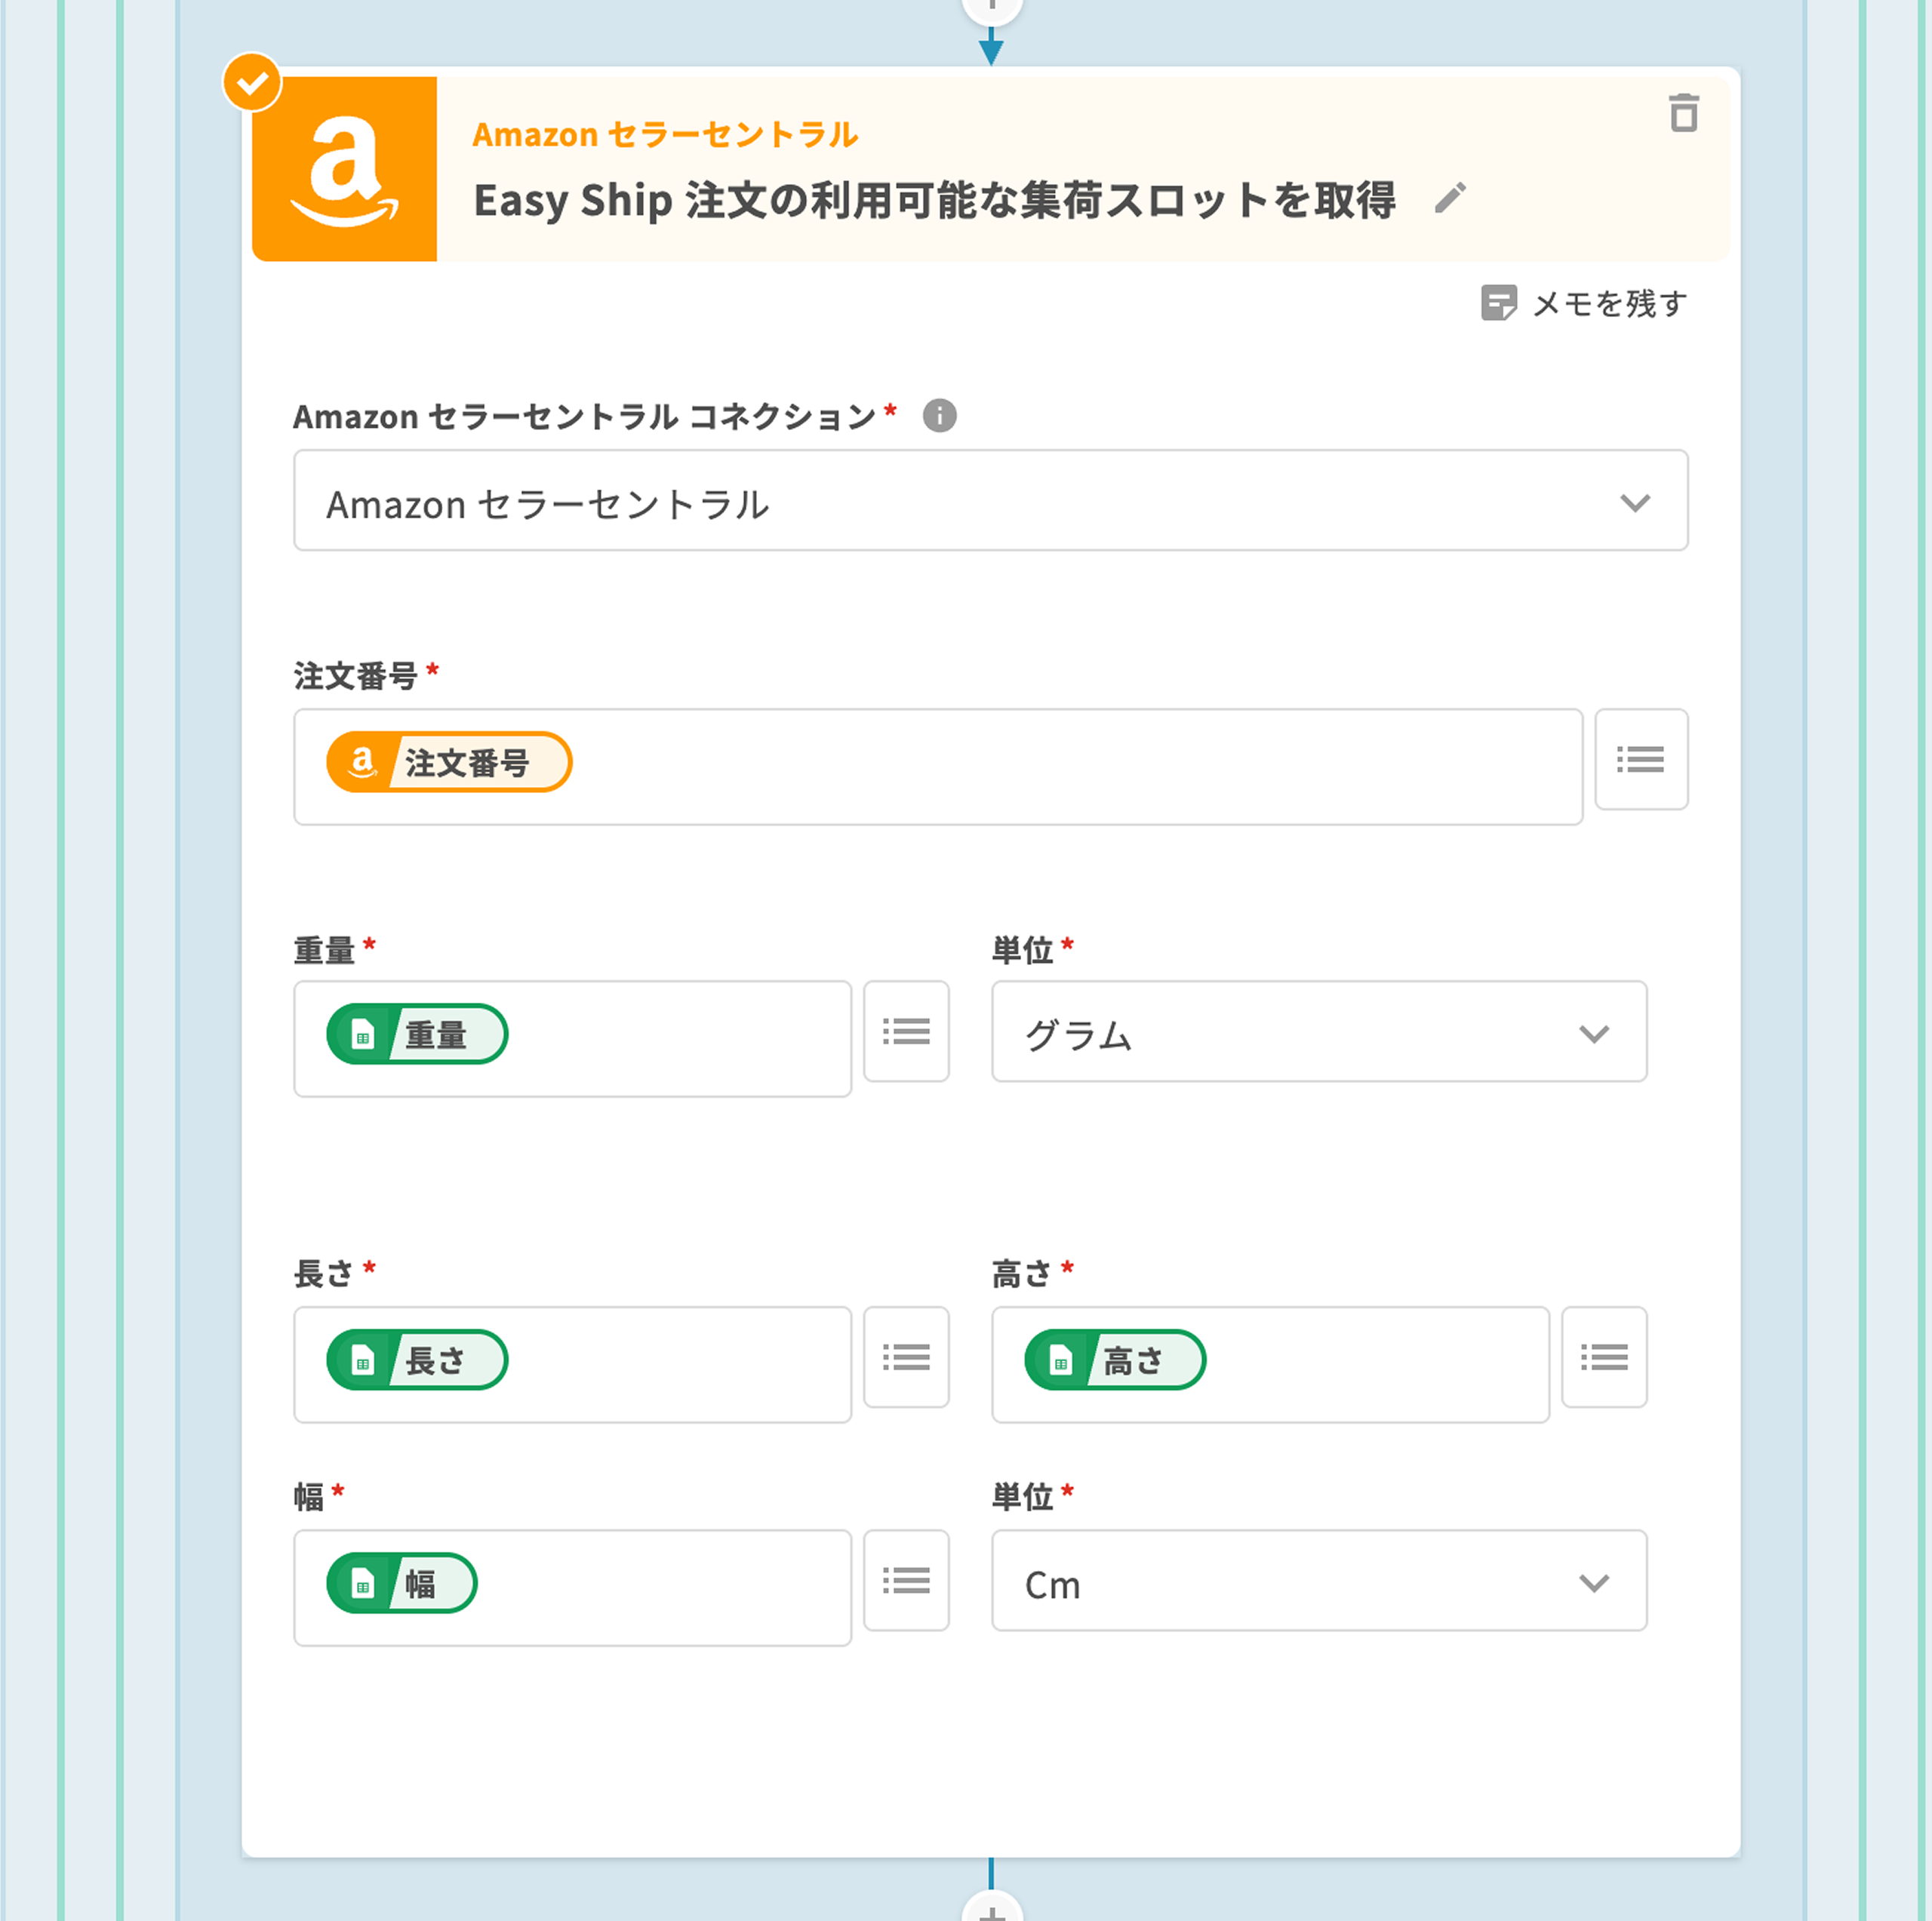The height and width of the screenshot is (1921, 1932).
Task: Edit the step title with the pencil icon
Action: (x=1449, y=198)
